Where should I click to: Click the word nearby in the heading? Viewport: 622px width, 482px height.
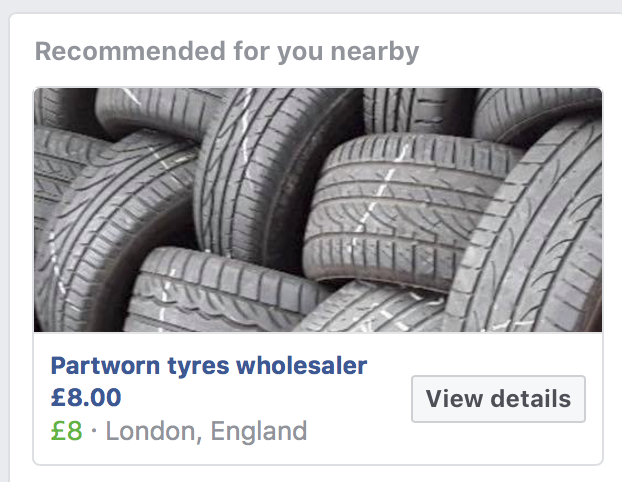[374, 52]
